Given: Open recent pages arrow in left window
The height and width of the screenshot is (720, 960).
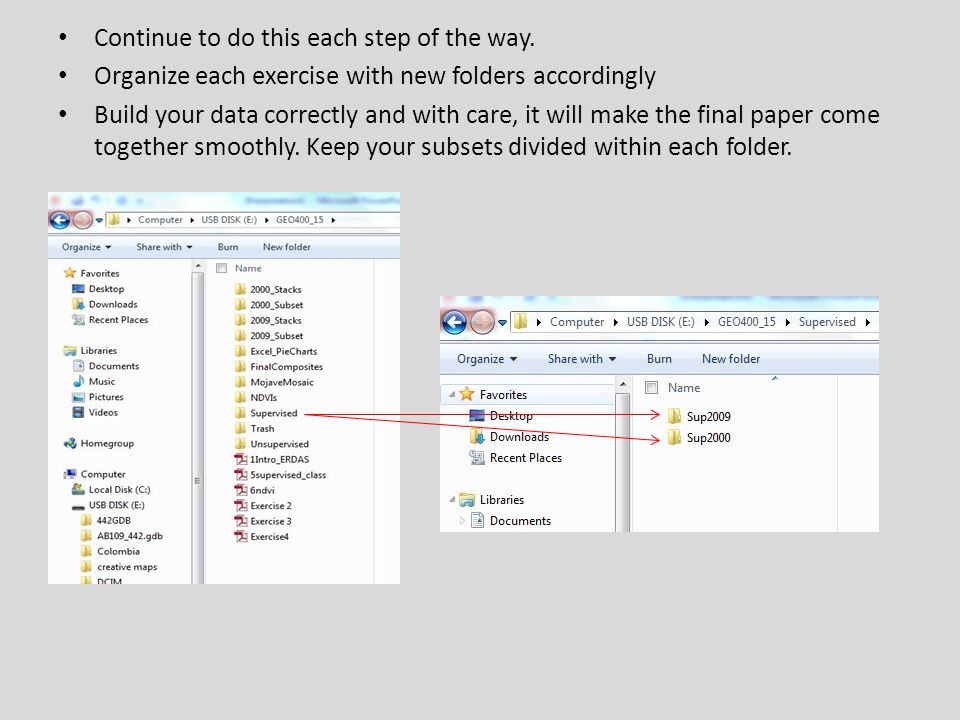Looking at the screenshot, I should point(99,220).
